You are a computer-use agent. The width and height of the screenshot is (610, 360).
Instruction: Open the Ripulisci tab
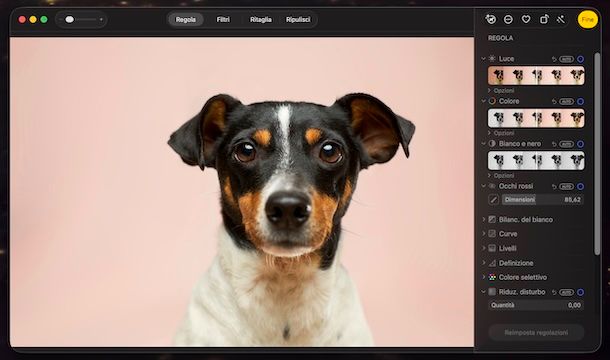point(298,19)
